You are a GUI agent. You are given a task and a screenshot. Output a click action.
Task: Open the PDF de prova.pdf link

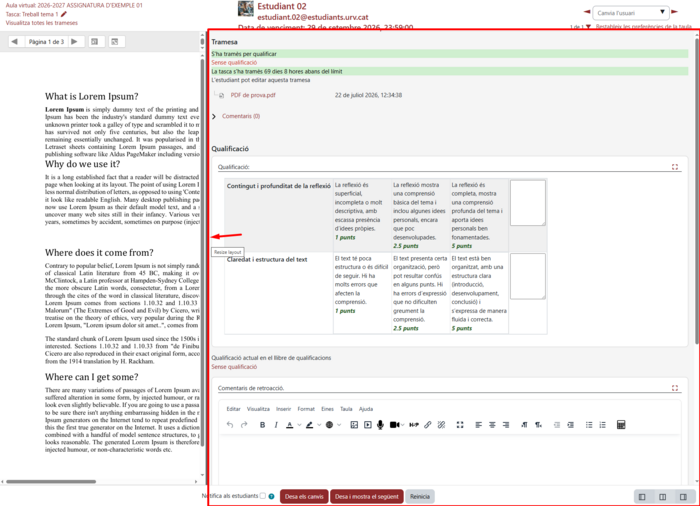[x=253, y=95]
